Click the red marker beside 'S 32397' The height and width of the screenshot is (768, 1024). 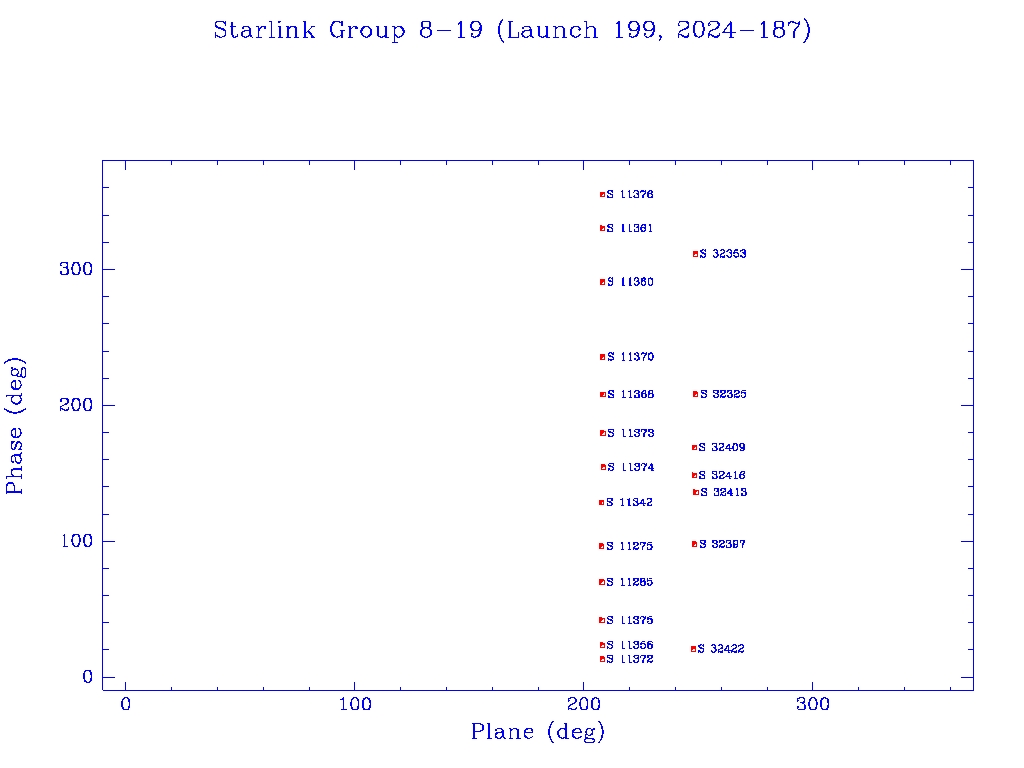[x=694, y=545]
